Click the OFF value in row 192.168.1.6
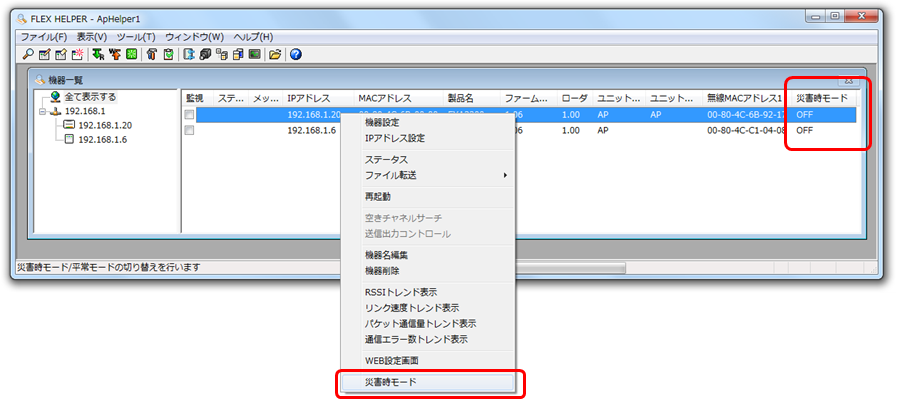This screenshot has height=401, width=897. [804, 130]
